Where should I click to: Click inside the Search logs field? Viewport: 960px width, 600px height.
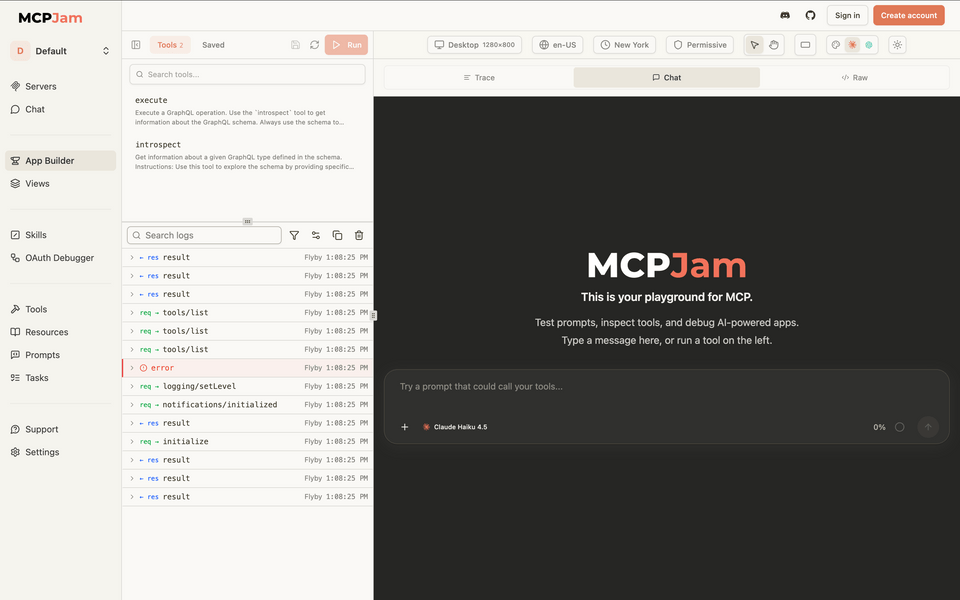click(x=203, y=235)
